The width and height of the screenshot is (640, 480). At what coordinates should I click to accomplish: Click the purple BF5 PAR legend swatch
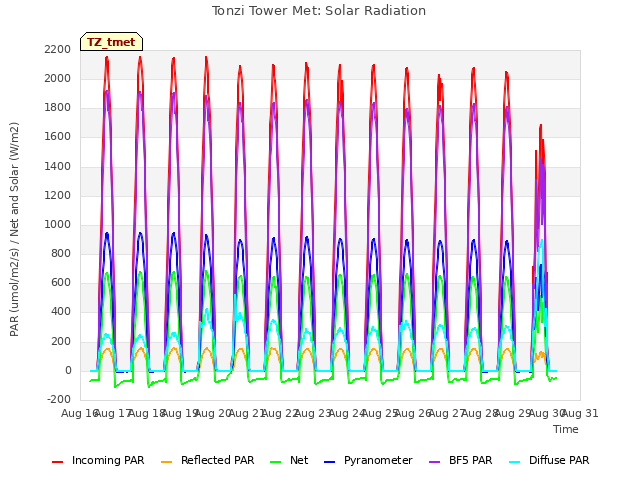[435, 462]
